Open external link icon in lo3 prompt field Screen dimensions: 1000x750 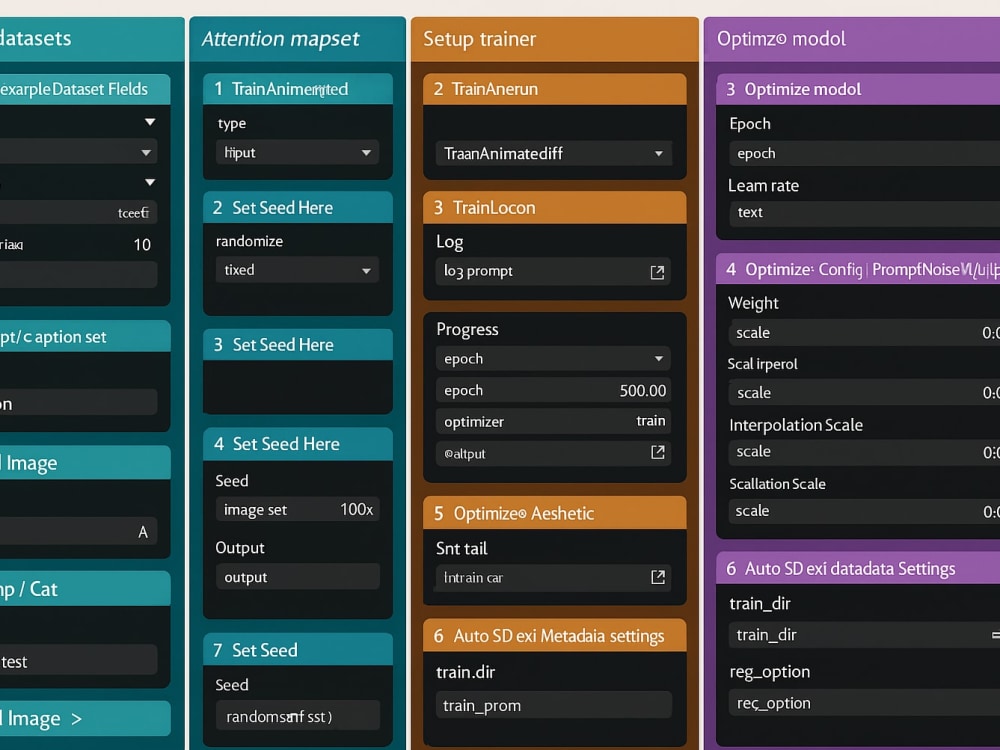click(x=657, y=272)
